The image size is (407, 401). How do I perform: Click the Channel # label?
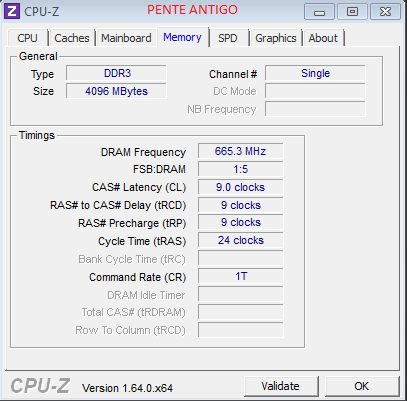point(233,74)
